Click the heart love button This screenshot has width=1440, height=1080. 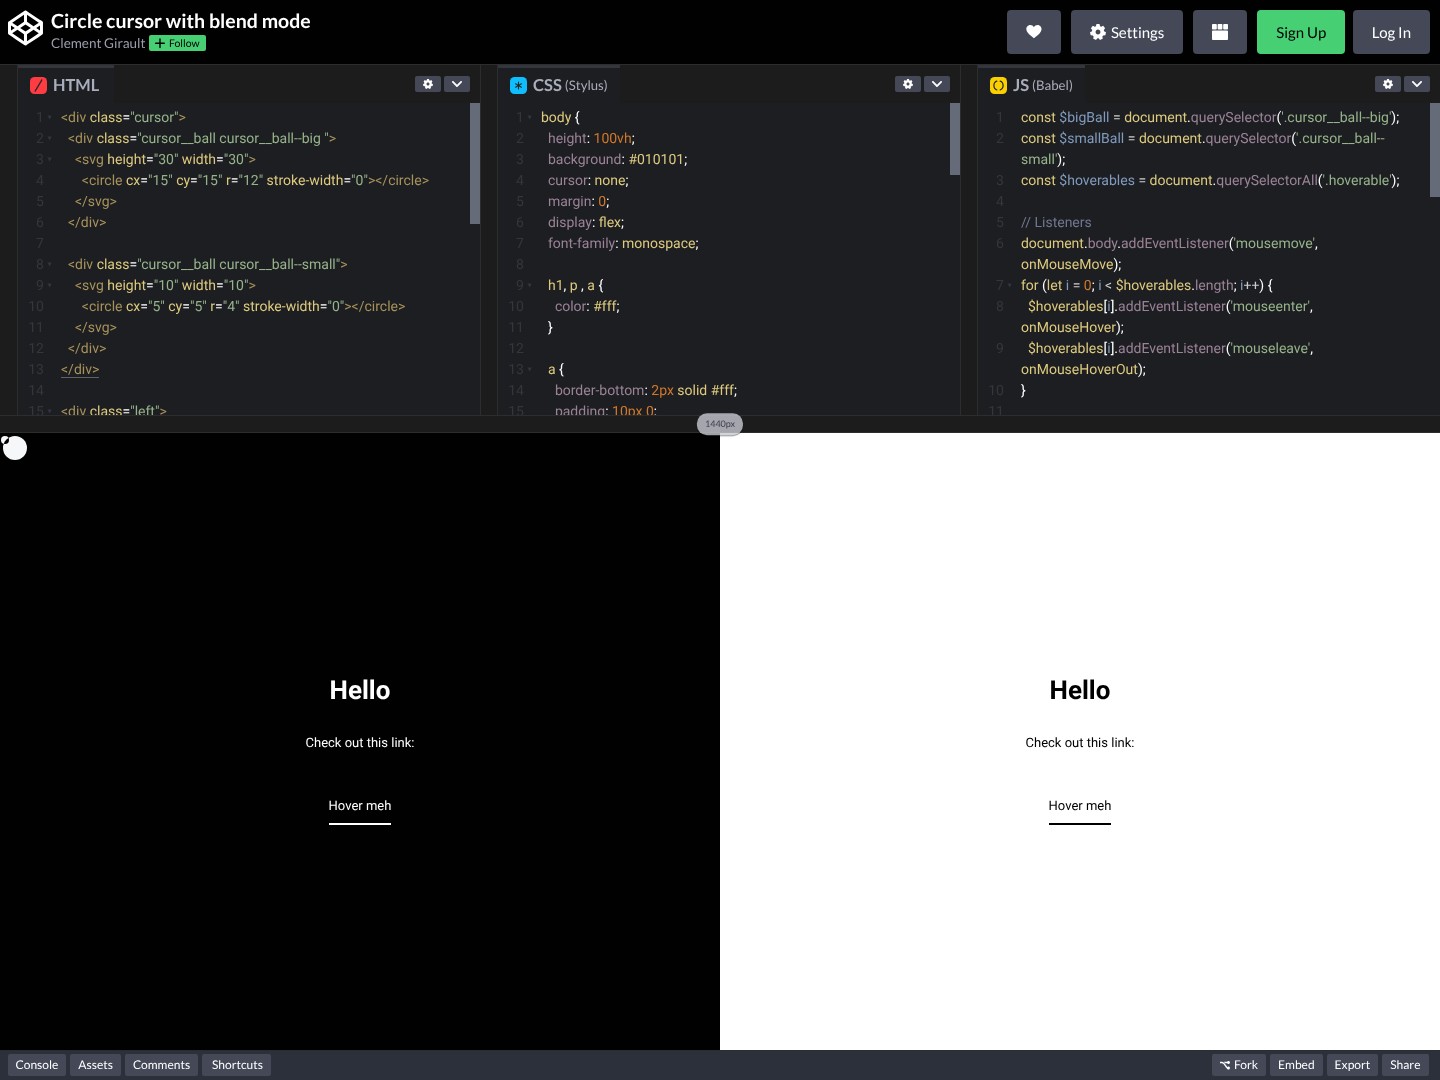tap(1033, 32)
